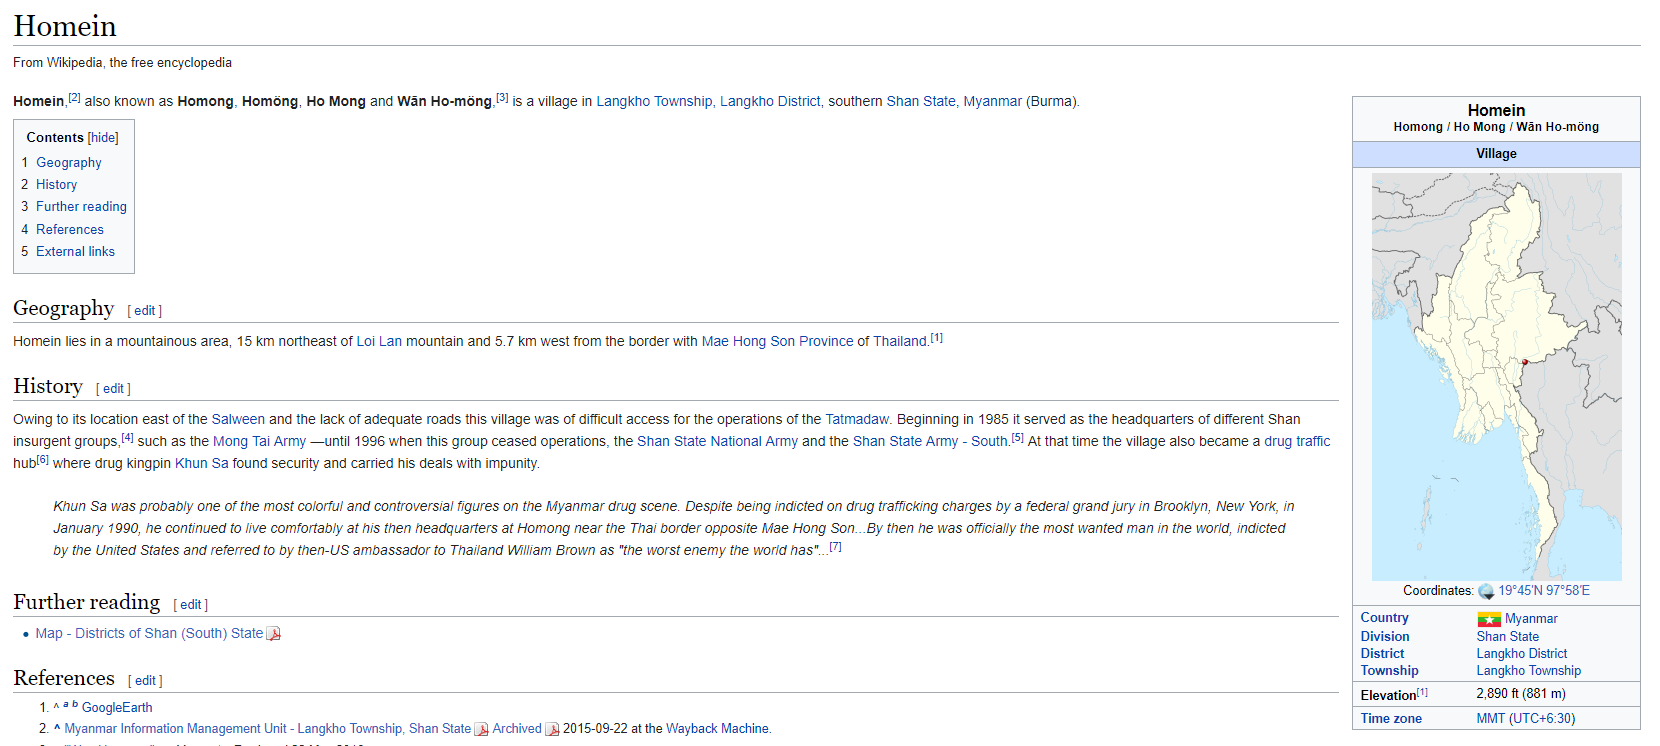Open Langkho District link in infobox
The width and height of the screenshot is (1660, 746).
(x=1521, y=654)
